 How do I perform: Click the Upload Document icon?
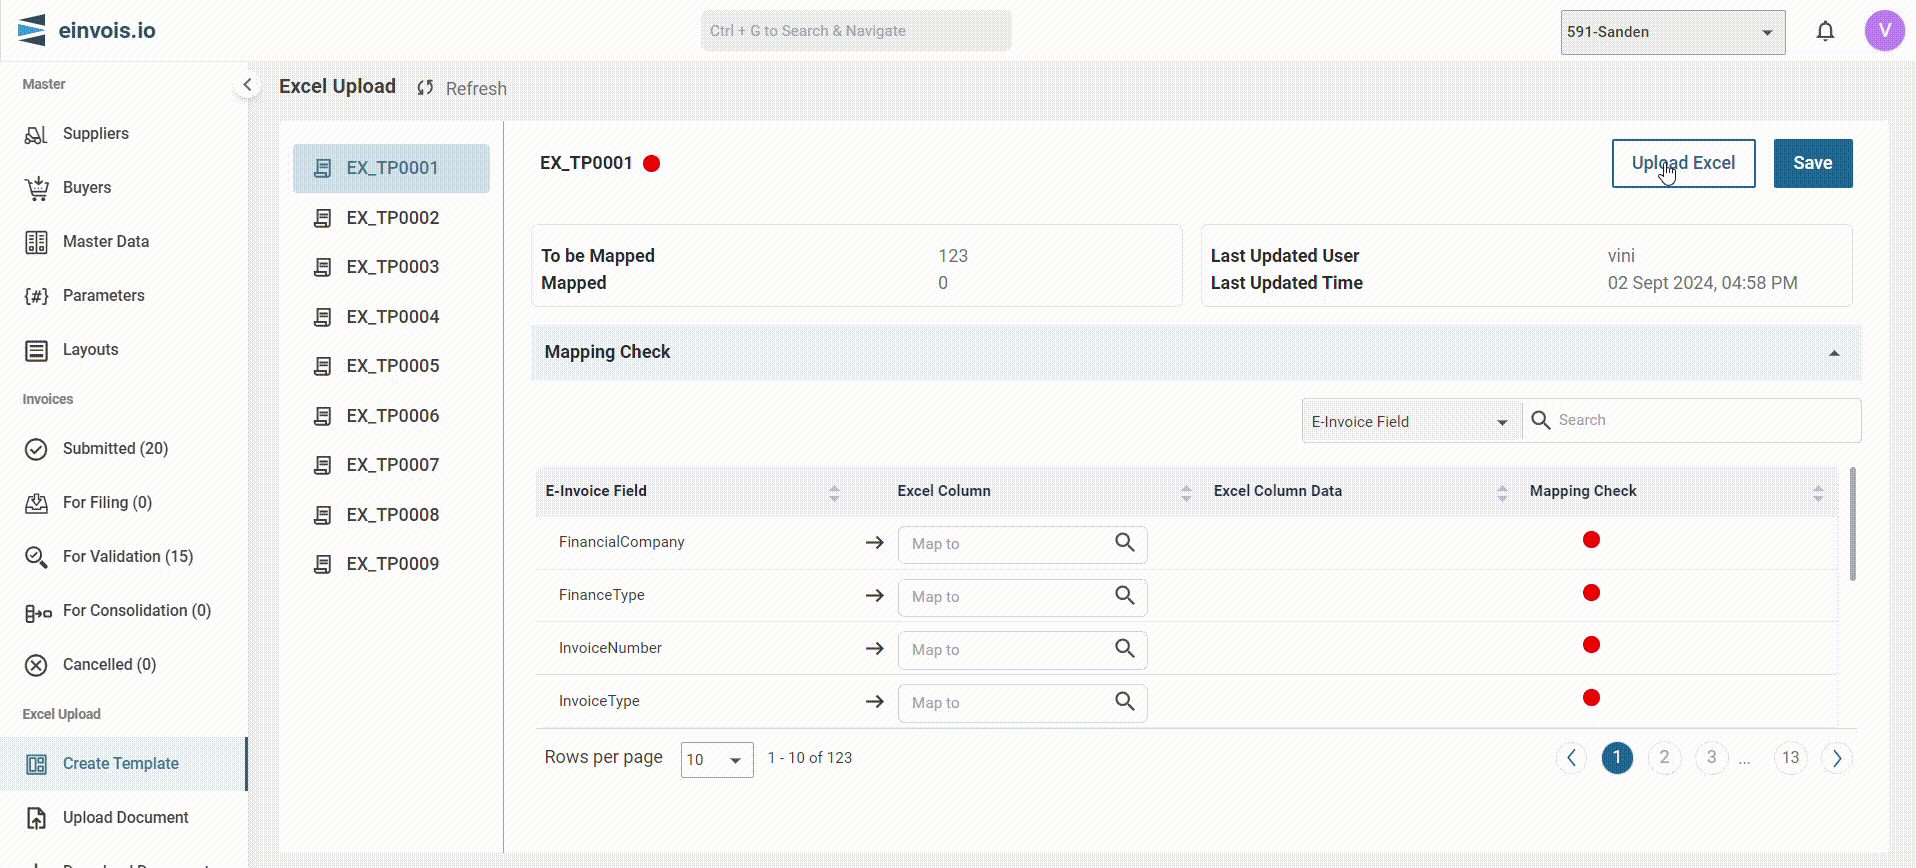point(36,818)
